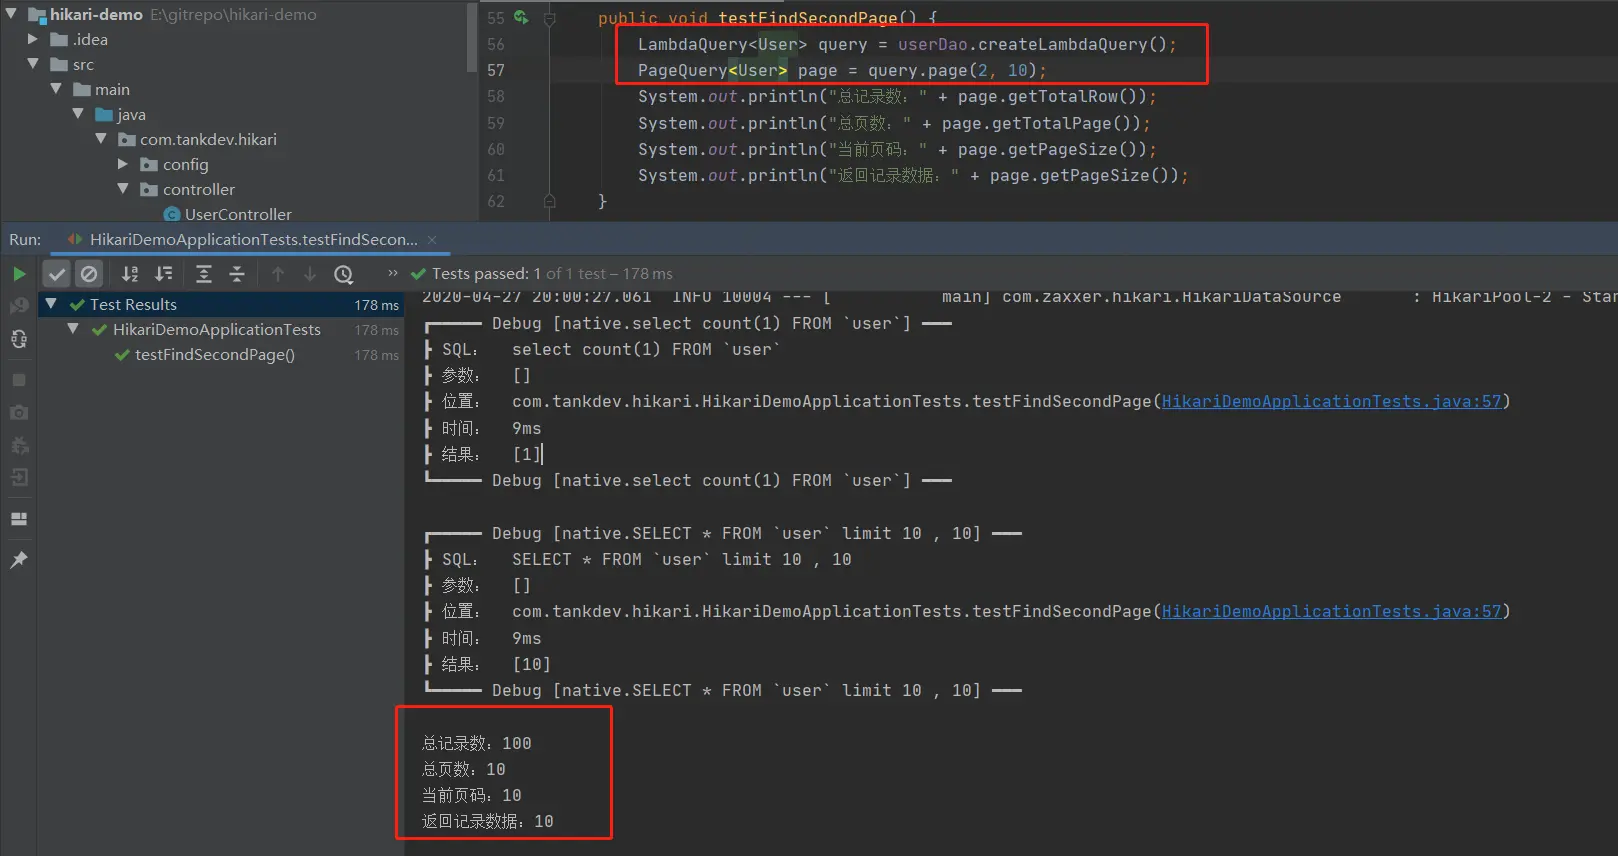Viewport: 1618px width, 856px height.
Task: Select the Test Results root row
Action: tap(221, 304)
